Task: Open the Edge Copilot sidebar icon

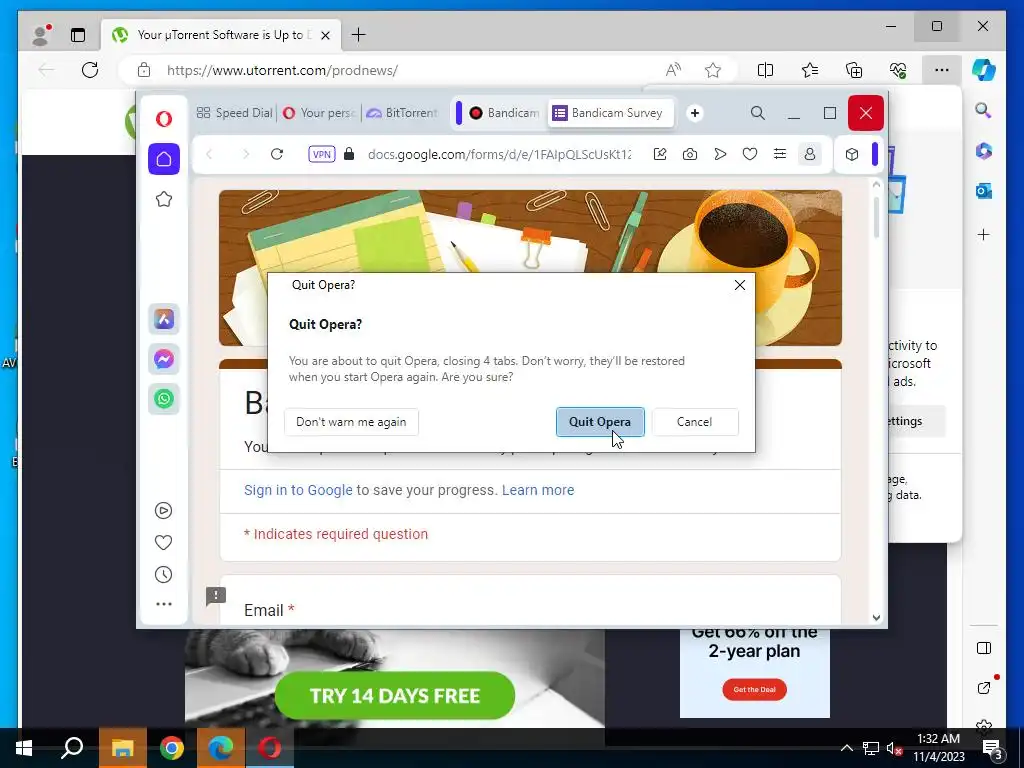Action: click(x=984, y=70)
